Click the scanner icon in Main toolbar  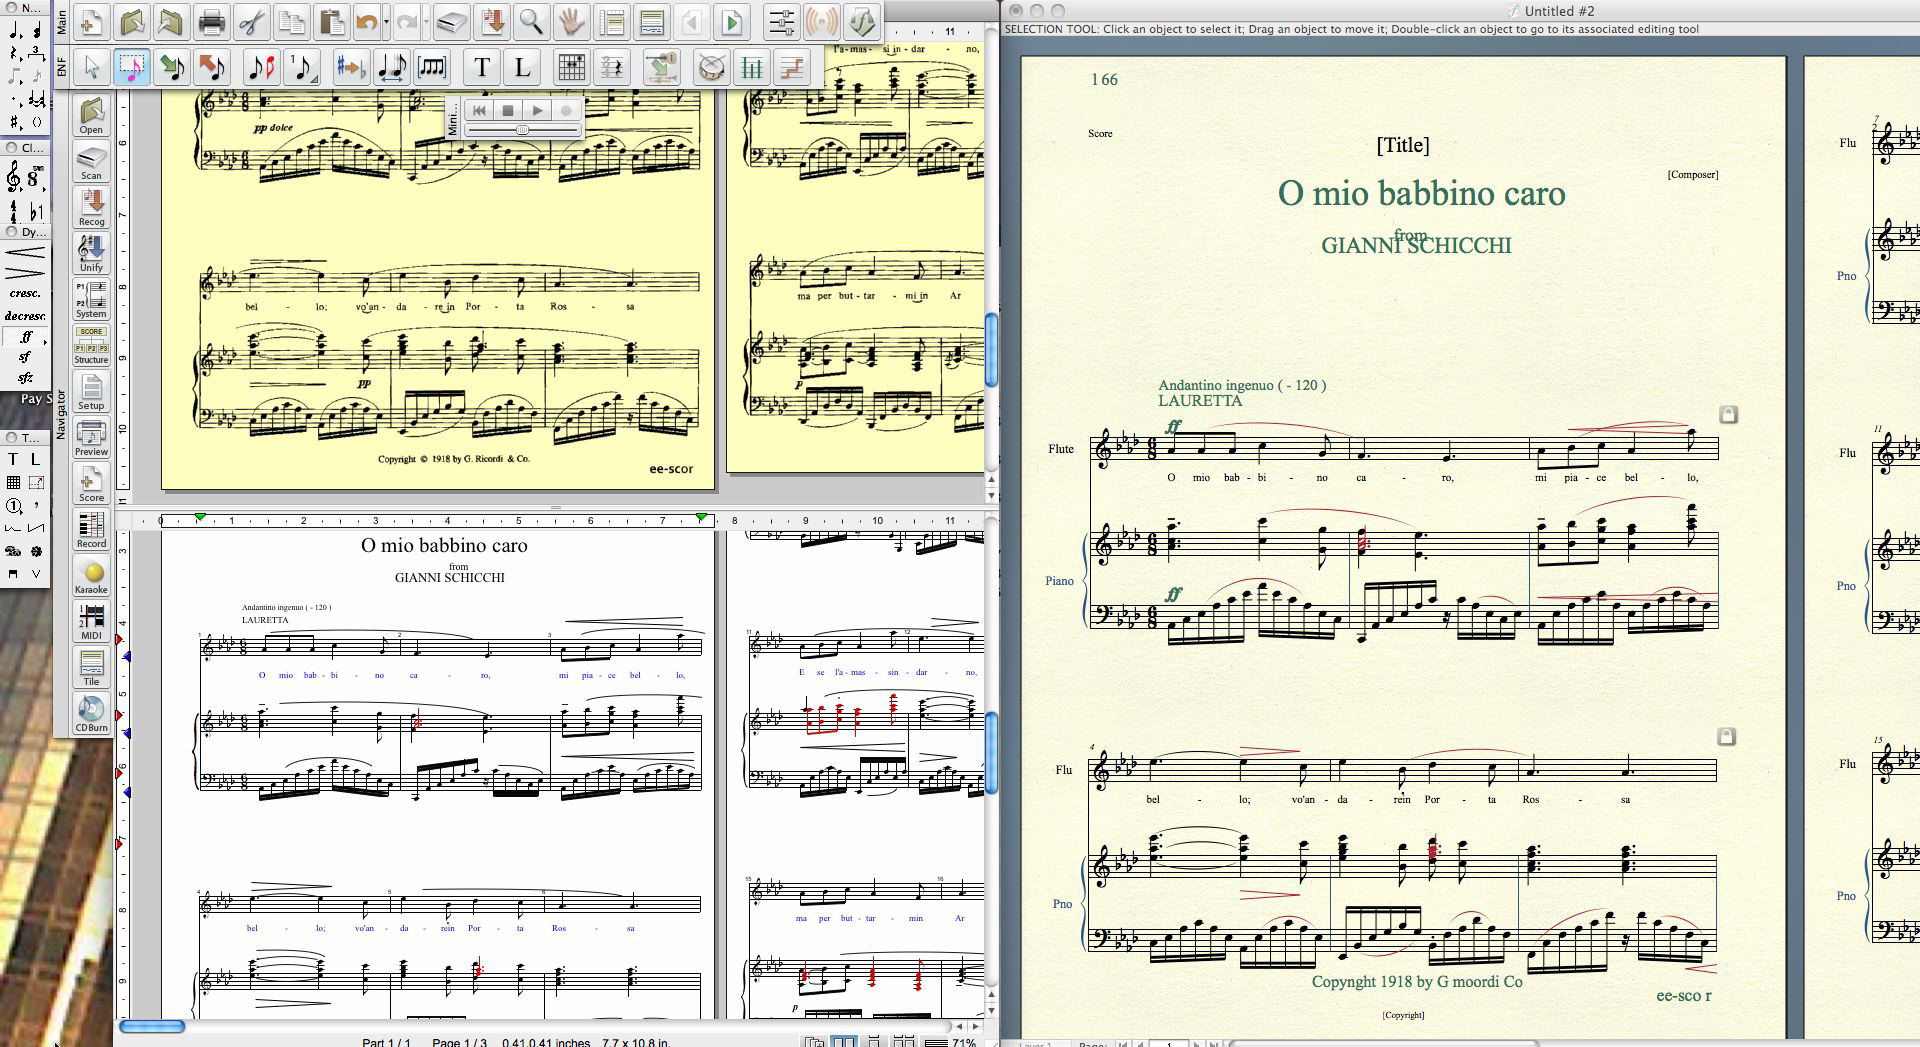451,21
